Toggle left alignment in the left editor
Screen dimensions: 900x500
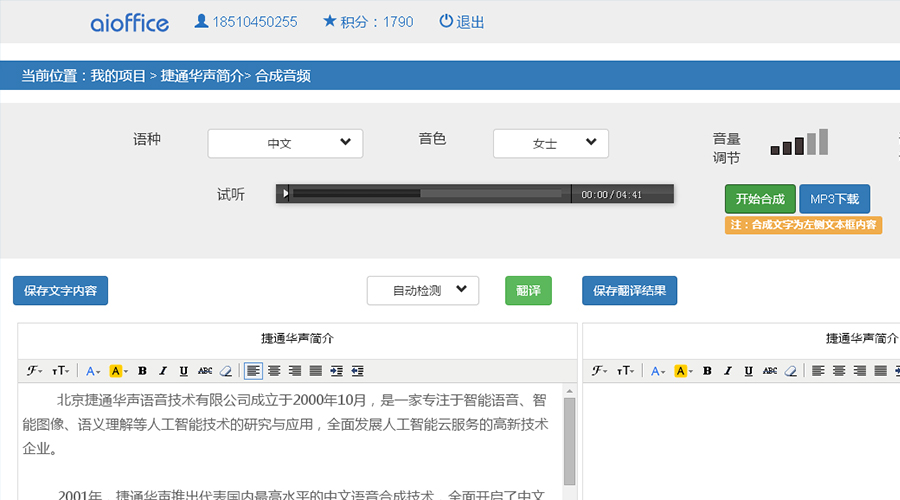pyautogui.click(x=253, y=371)
